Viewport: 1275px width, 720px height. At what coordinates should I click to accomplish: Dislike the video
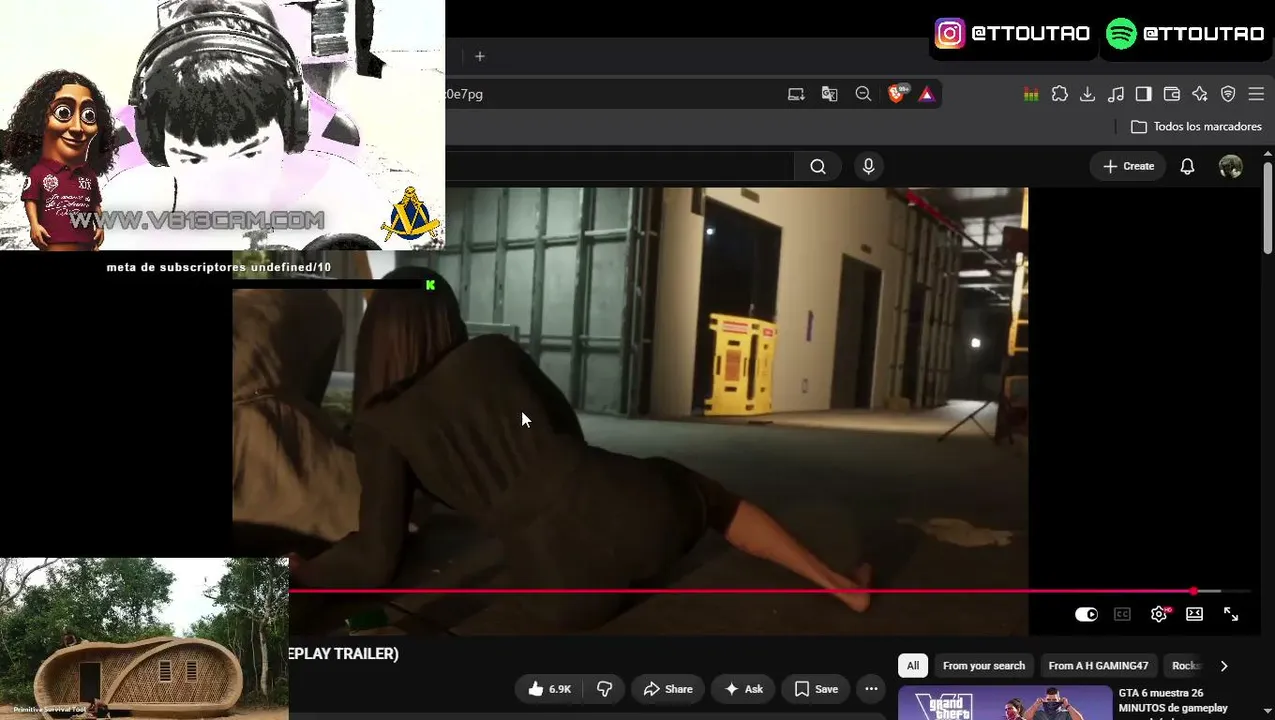tap(604, 689)
